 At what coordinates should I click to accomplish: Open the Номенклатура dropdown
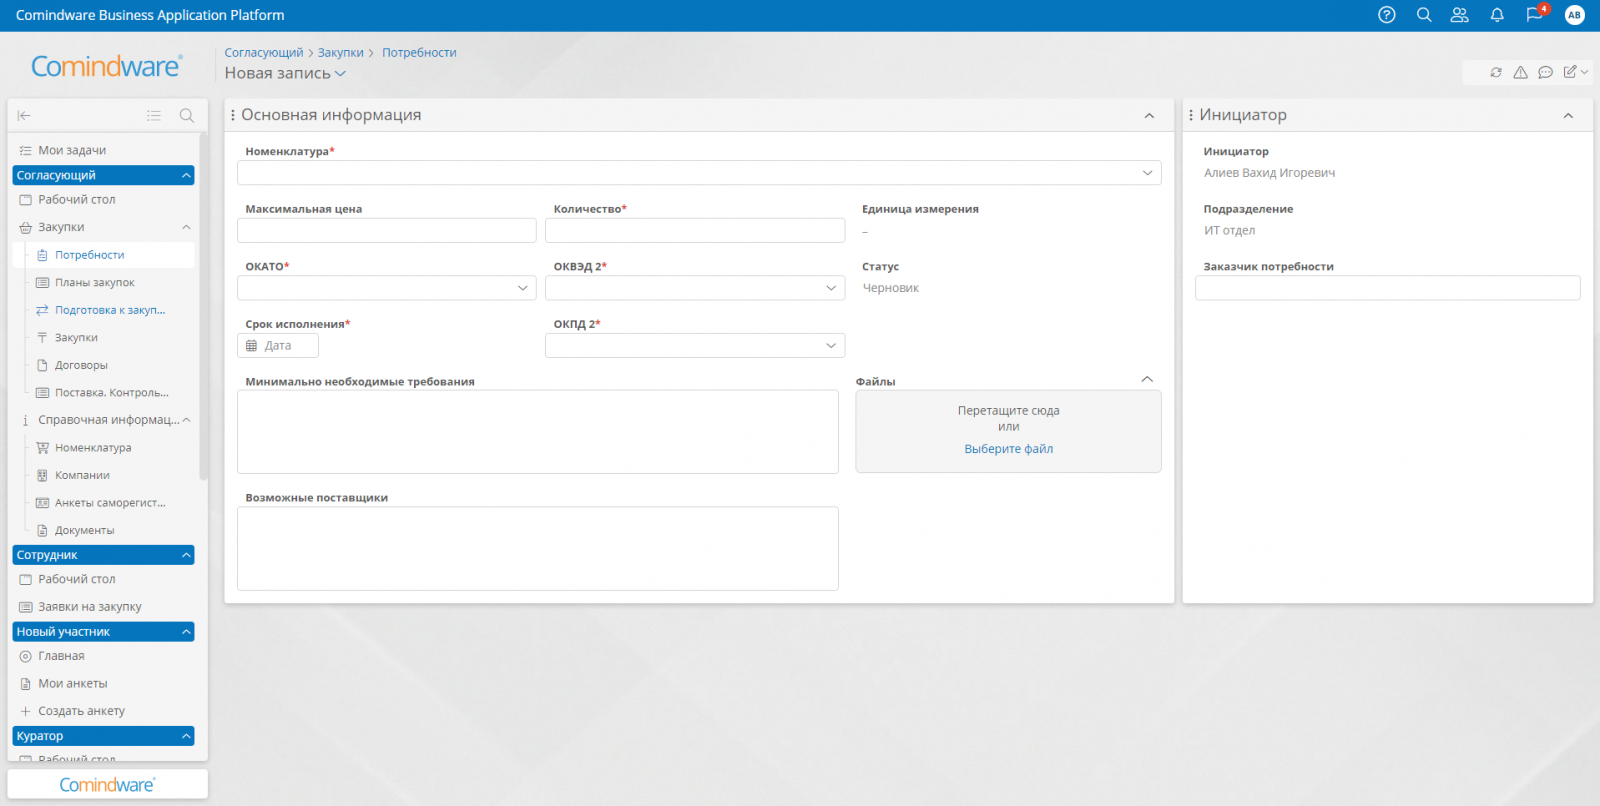tap(1147, 173)
